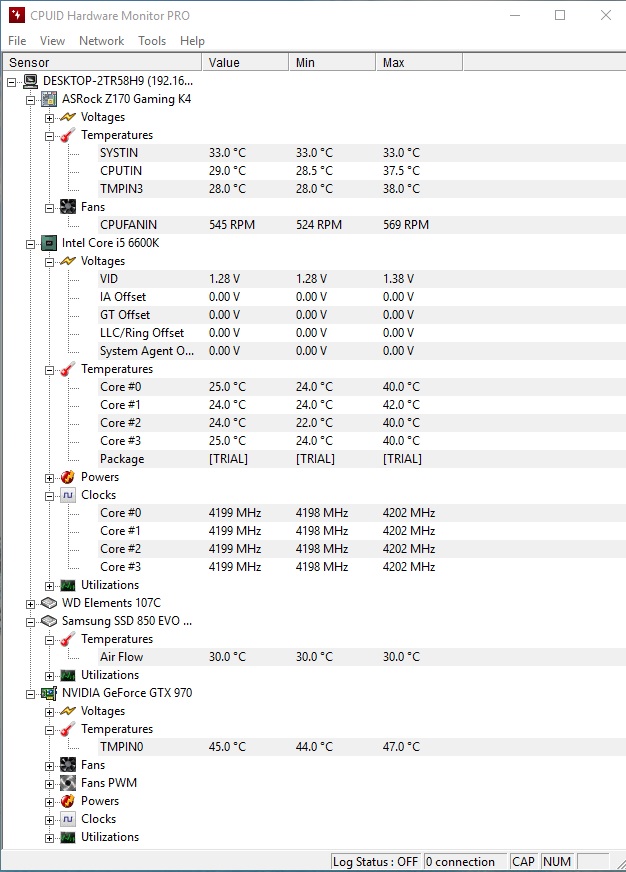Click the Min column header
This screenshot has height=872, width=626.
[x=332, y=62]
